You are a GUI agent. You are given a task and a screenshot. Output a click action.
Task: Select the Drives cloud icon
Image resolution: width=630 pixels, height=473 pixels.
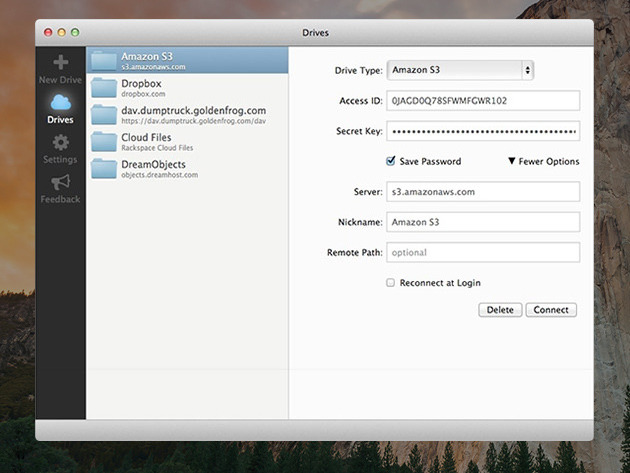point(61,102)
